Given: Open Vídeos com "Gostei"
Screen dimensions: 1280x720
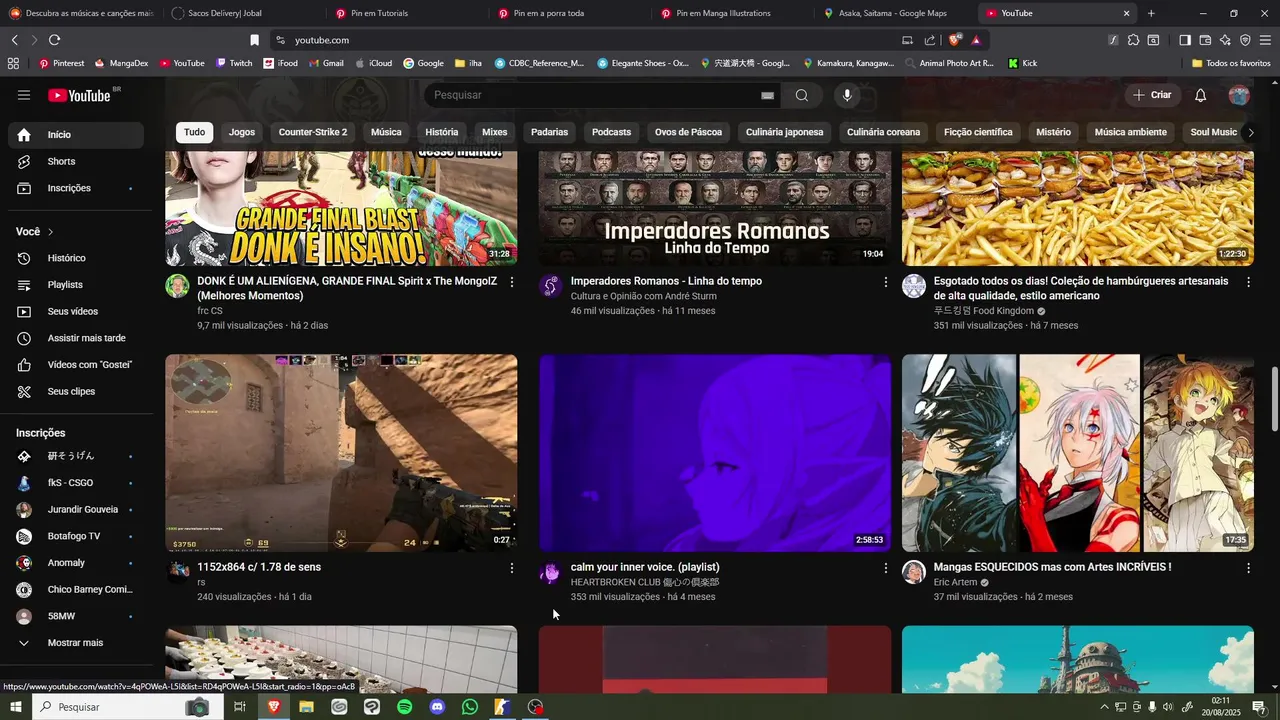Looking at the screenshot, I should point(76,365).
